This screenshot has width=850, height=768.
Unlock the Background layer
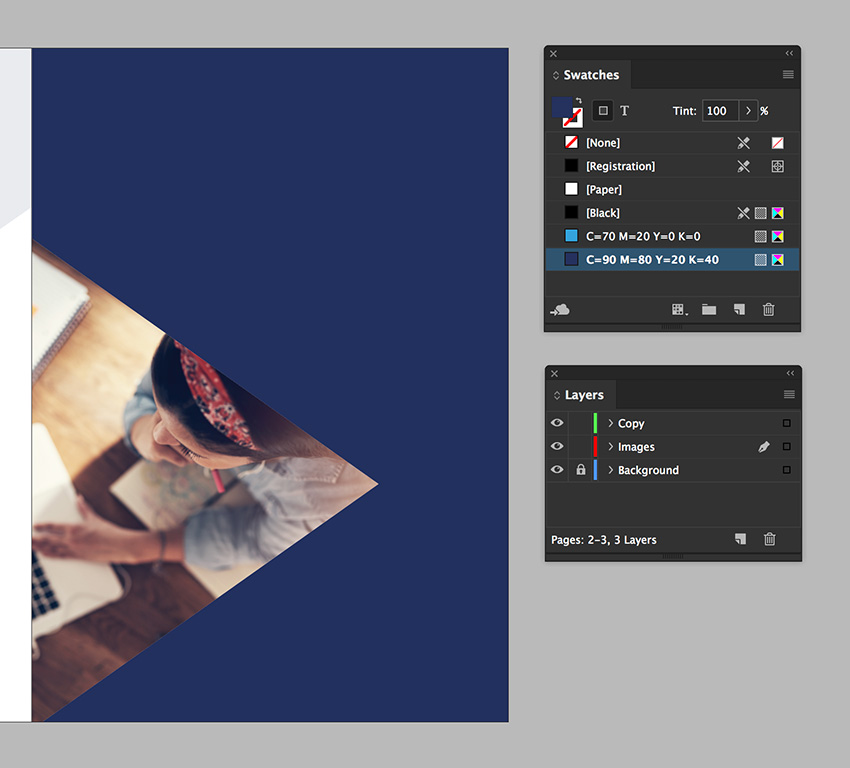pos(580,470)
